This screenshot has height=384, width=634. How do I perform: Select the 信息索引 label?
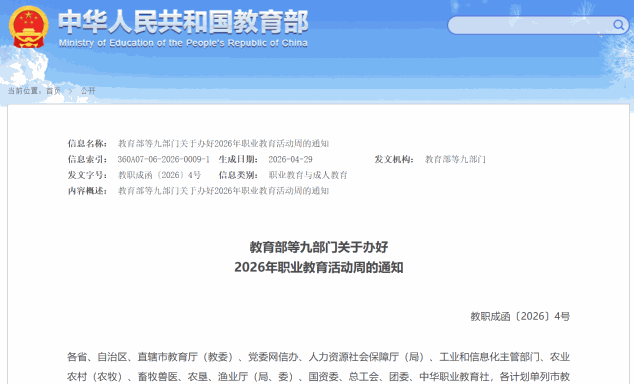(x=87, y=159)
